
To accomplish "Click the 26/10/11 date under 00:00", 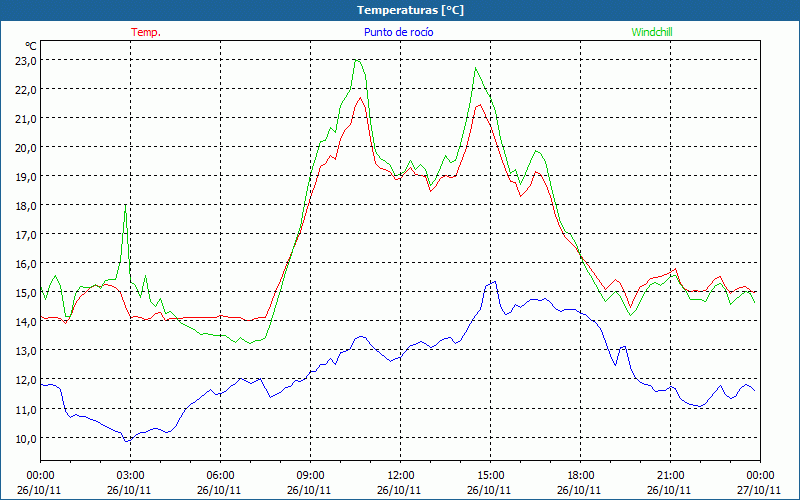I will pyautogui.click(x=39, y=490).
